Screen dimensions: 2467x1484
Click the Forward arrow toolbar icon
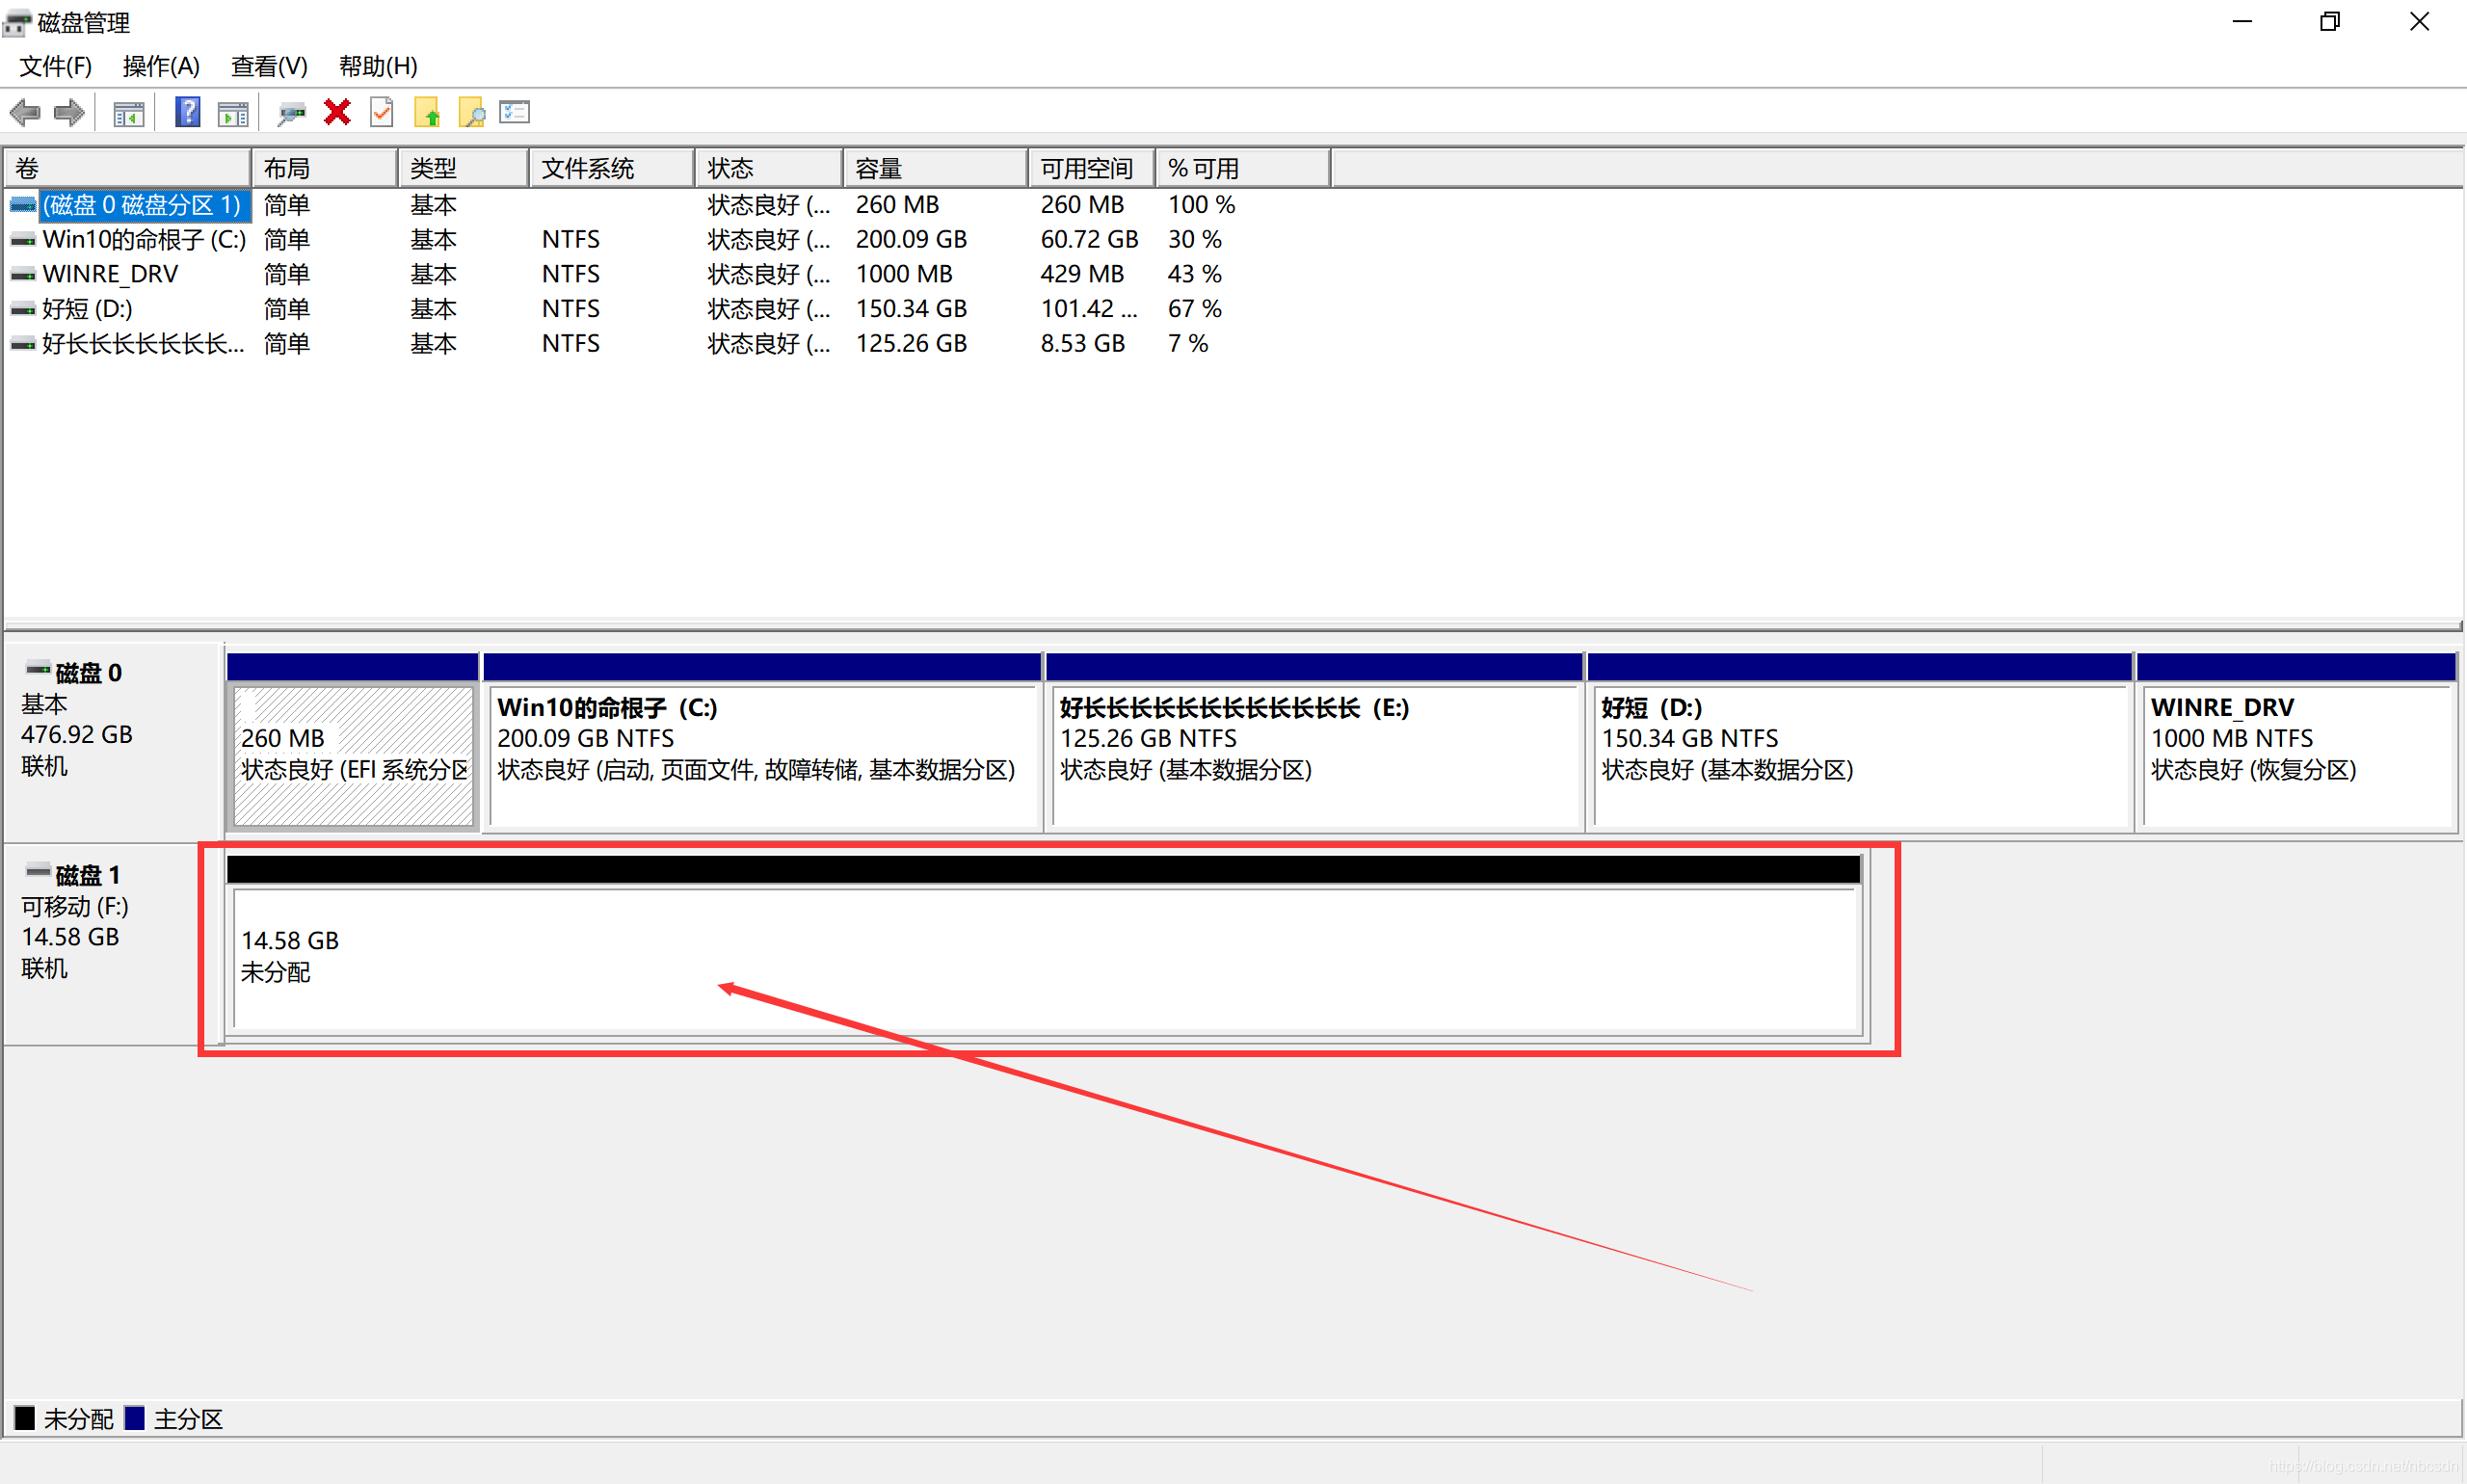click(69, 112)
